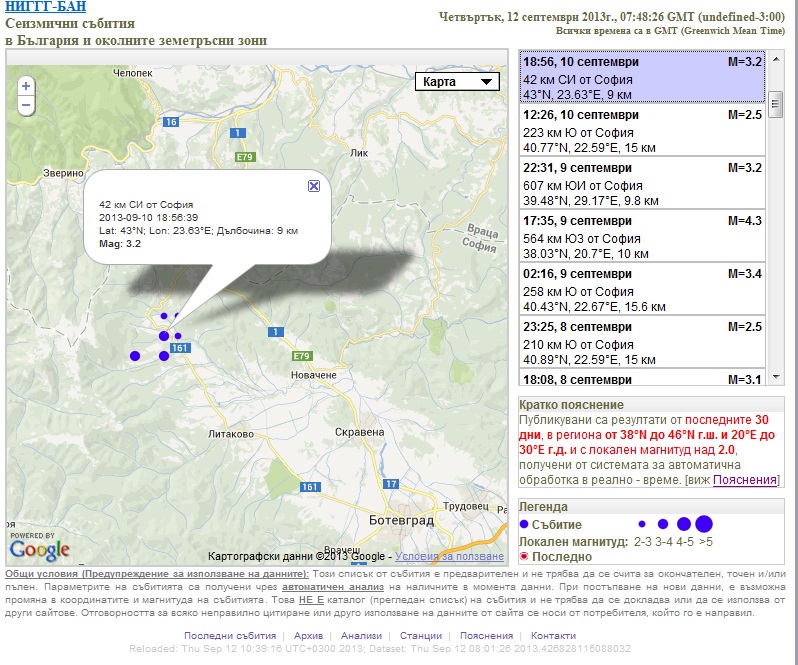798x665 pixels.
Task: Click the Трудовец label on map
Action: click(x=465, y=506)
